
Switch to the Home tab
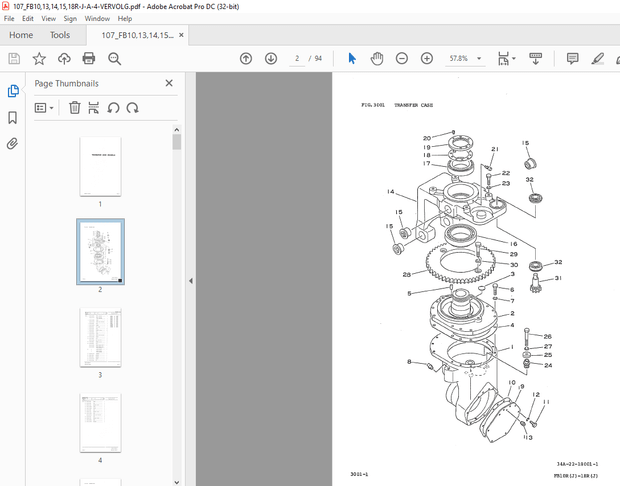point(21,35)
